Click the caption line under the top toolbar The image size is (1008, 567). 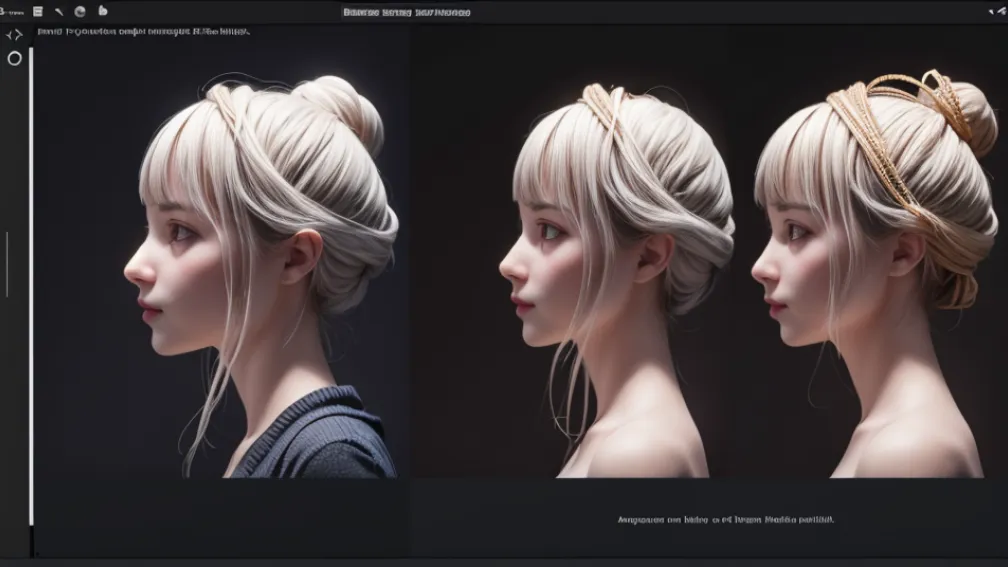pyautogui.click(x=143, y=31)
